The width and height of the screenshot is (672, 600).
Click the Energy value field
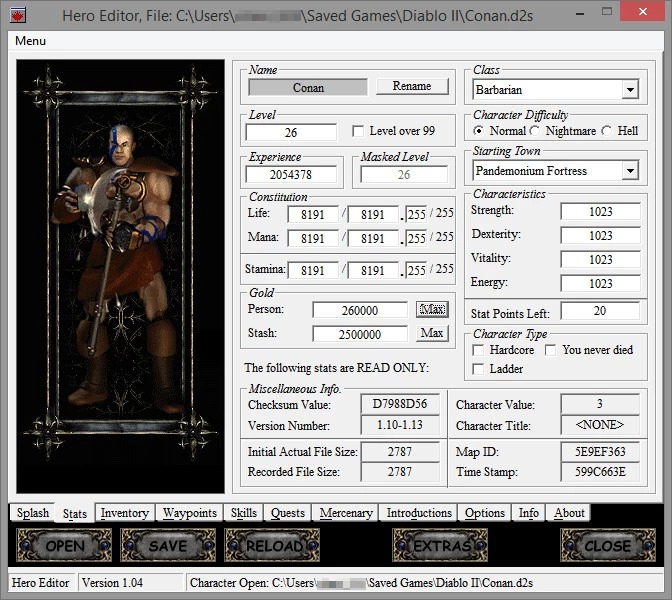[600, 283]
